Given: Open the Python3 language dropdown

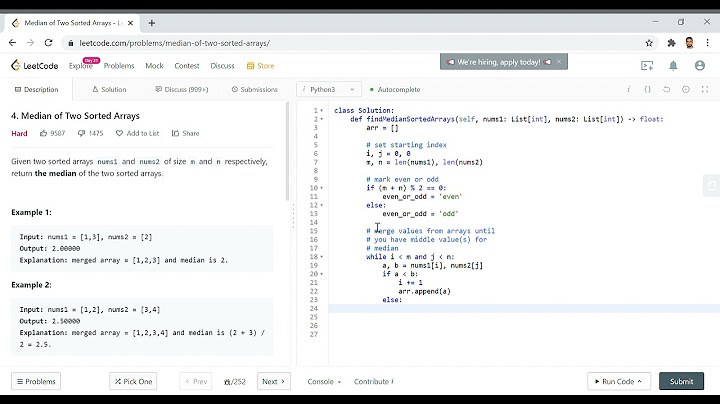Looking at the screenshot, I should [x=329, y=90].
